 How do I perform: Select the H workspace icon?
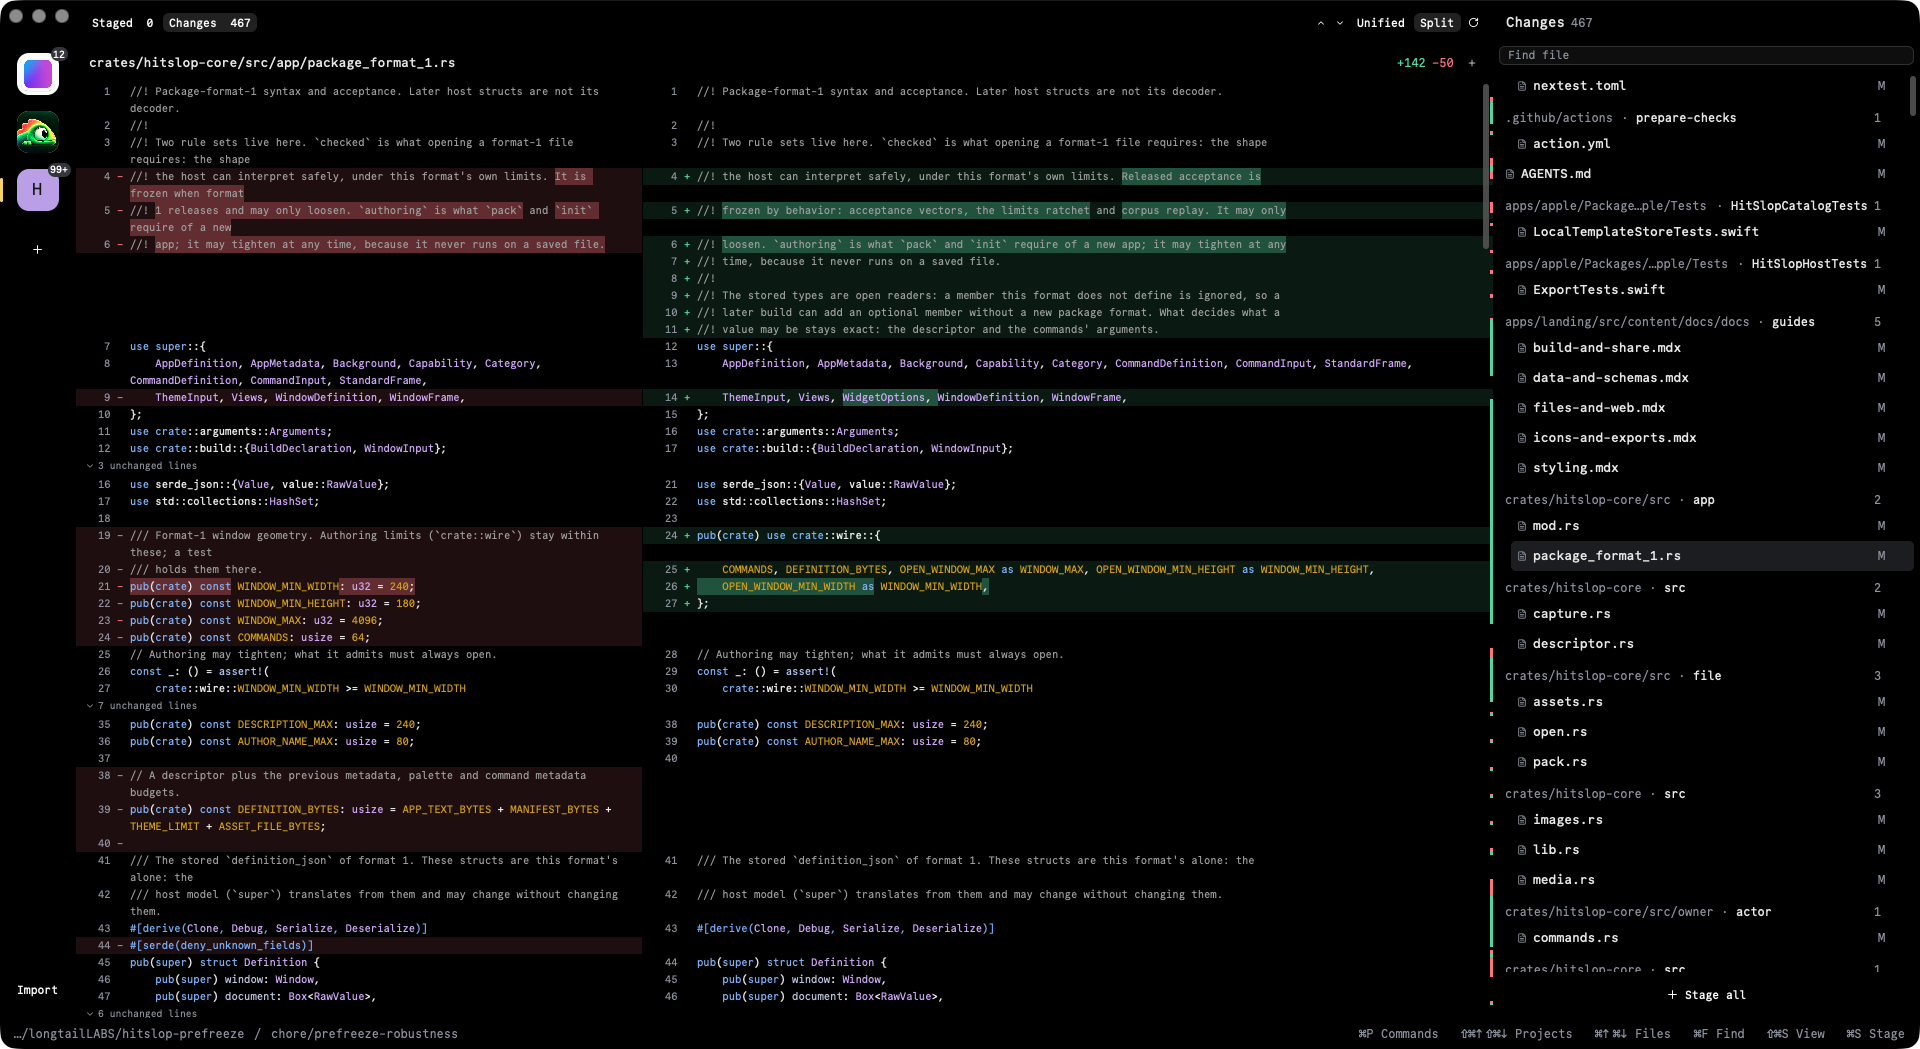[x=38, y=189]
